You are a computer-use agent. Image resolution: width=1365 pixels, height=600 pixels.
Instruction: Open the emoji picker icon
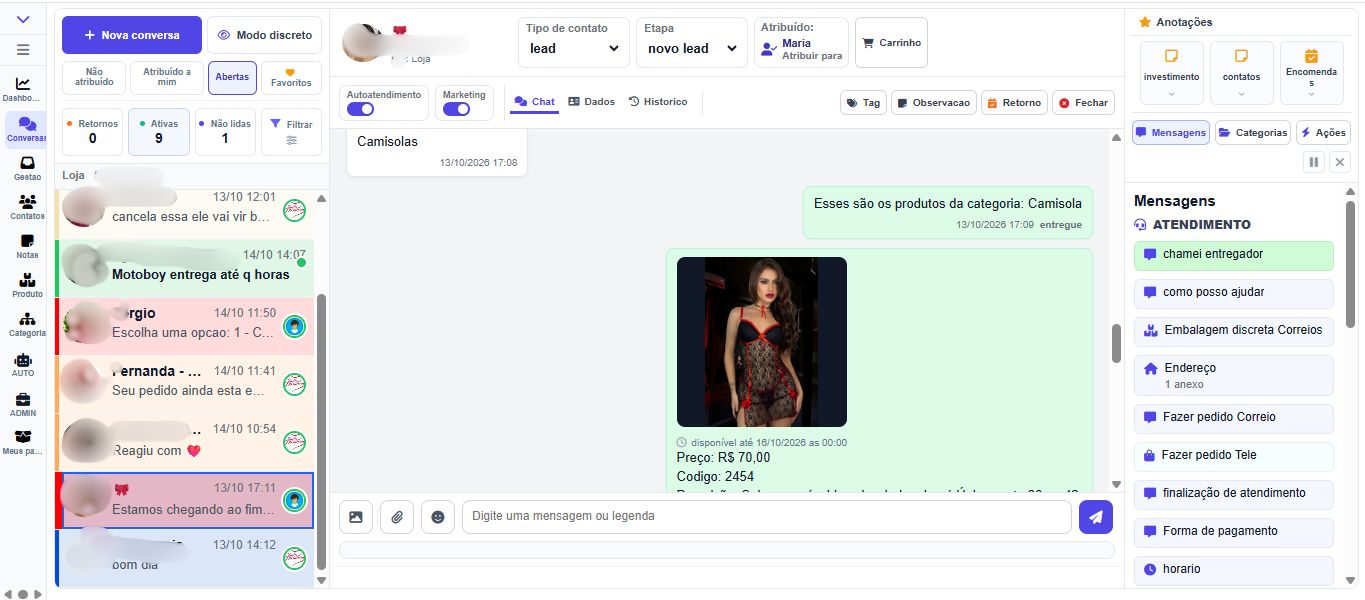[438, 517]
